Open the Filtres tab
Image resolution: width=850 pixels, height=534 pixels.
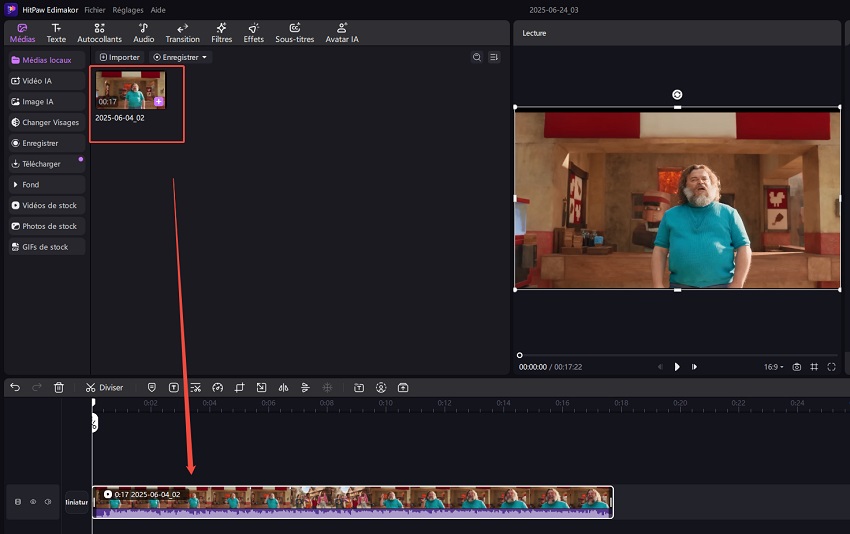pos(221,33)
